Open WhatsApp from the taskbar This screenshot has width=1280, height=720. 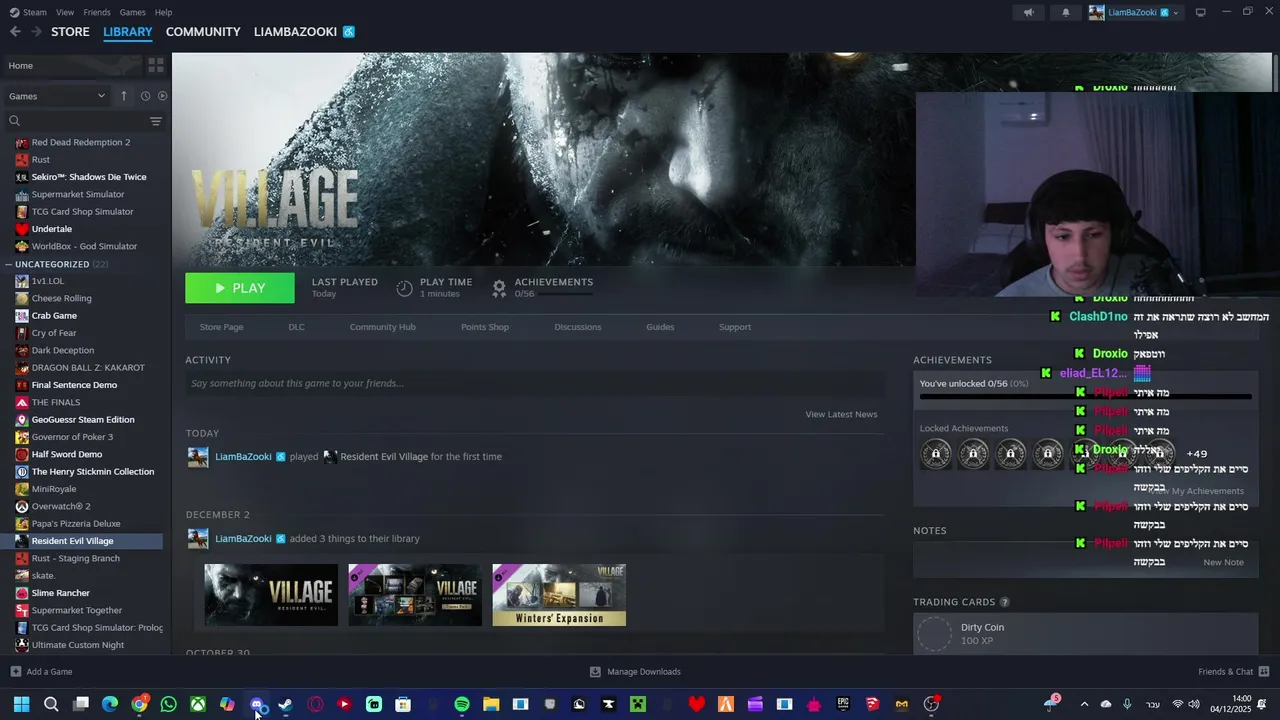click(168, 704)
